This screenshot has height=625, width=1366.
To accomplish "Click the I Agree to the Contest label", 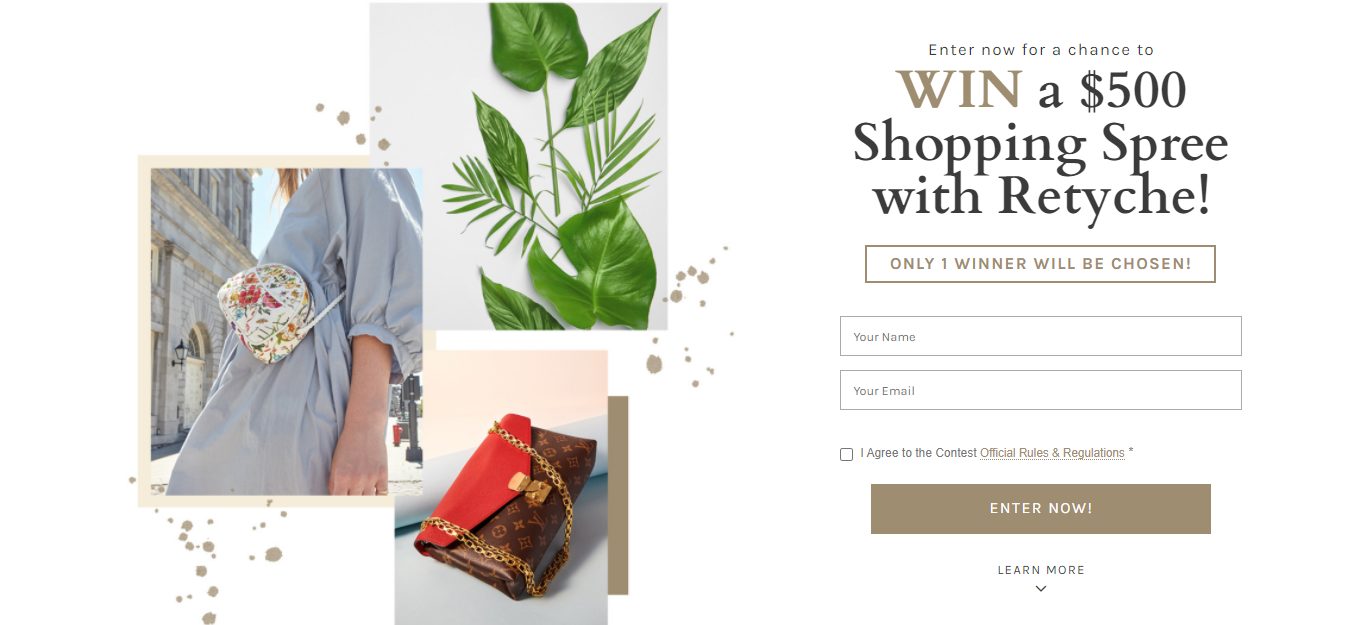I will [918, 453].
